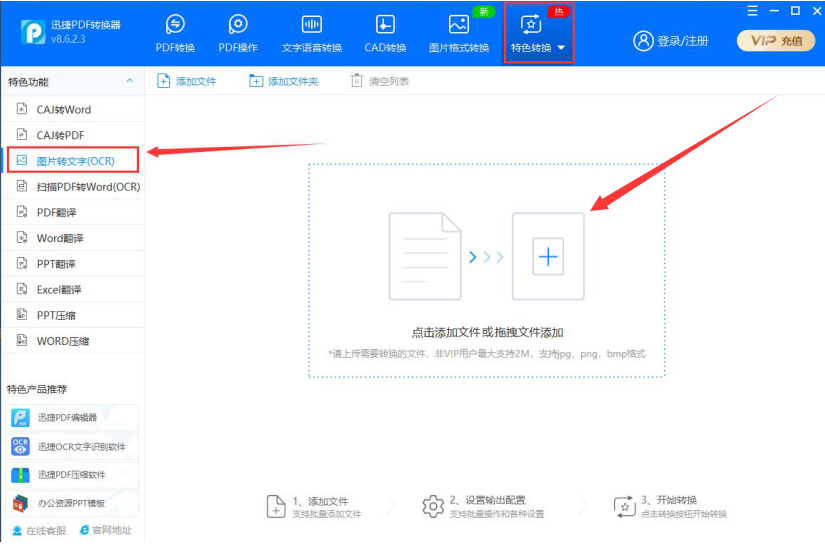Open the PDF转换 tab
This screenshot has width=825, height=548.
pos(175,34)
